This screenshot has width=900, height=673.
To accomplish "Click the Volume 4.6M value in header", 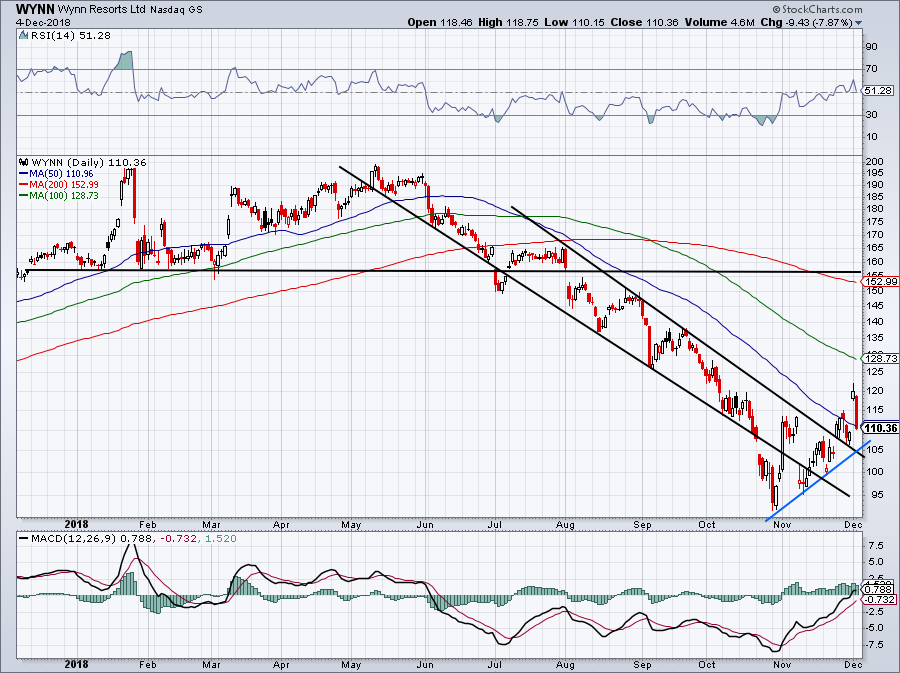I will click(x=720, y=22).
